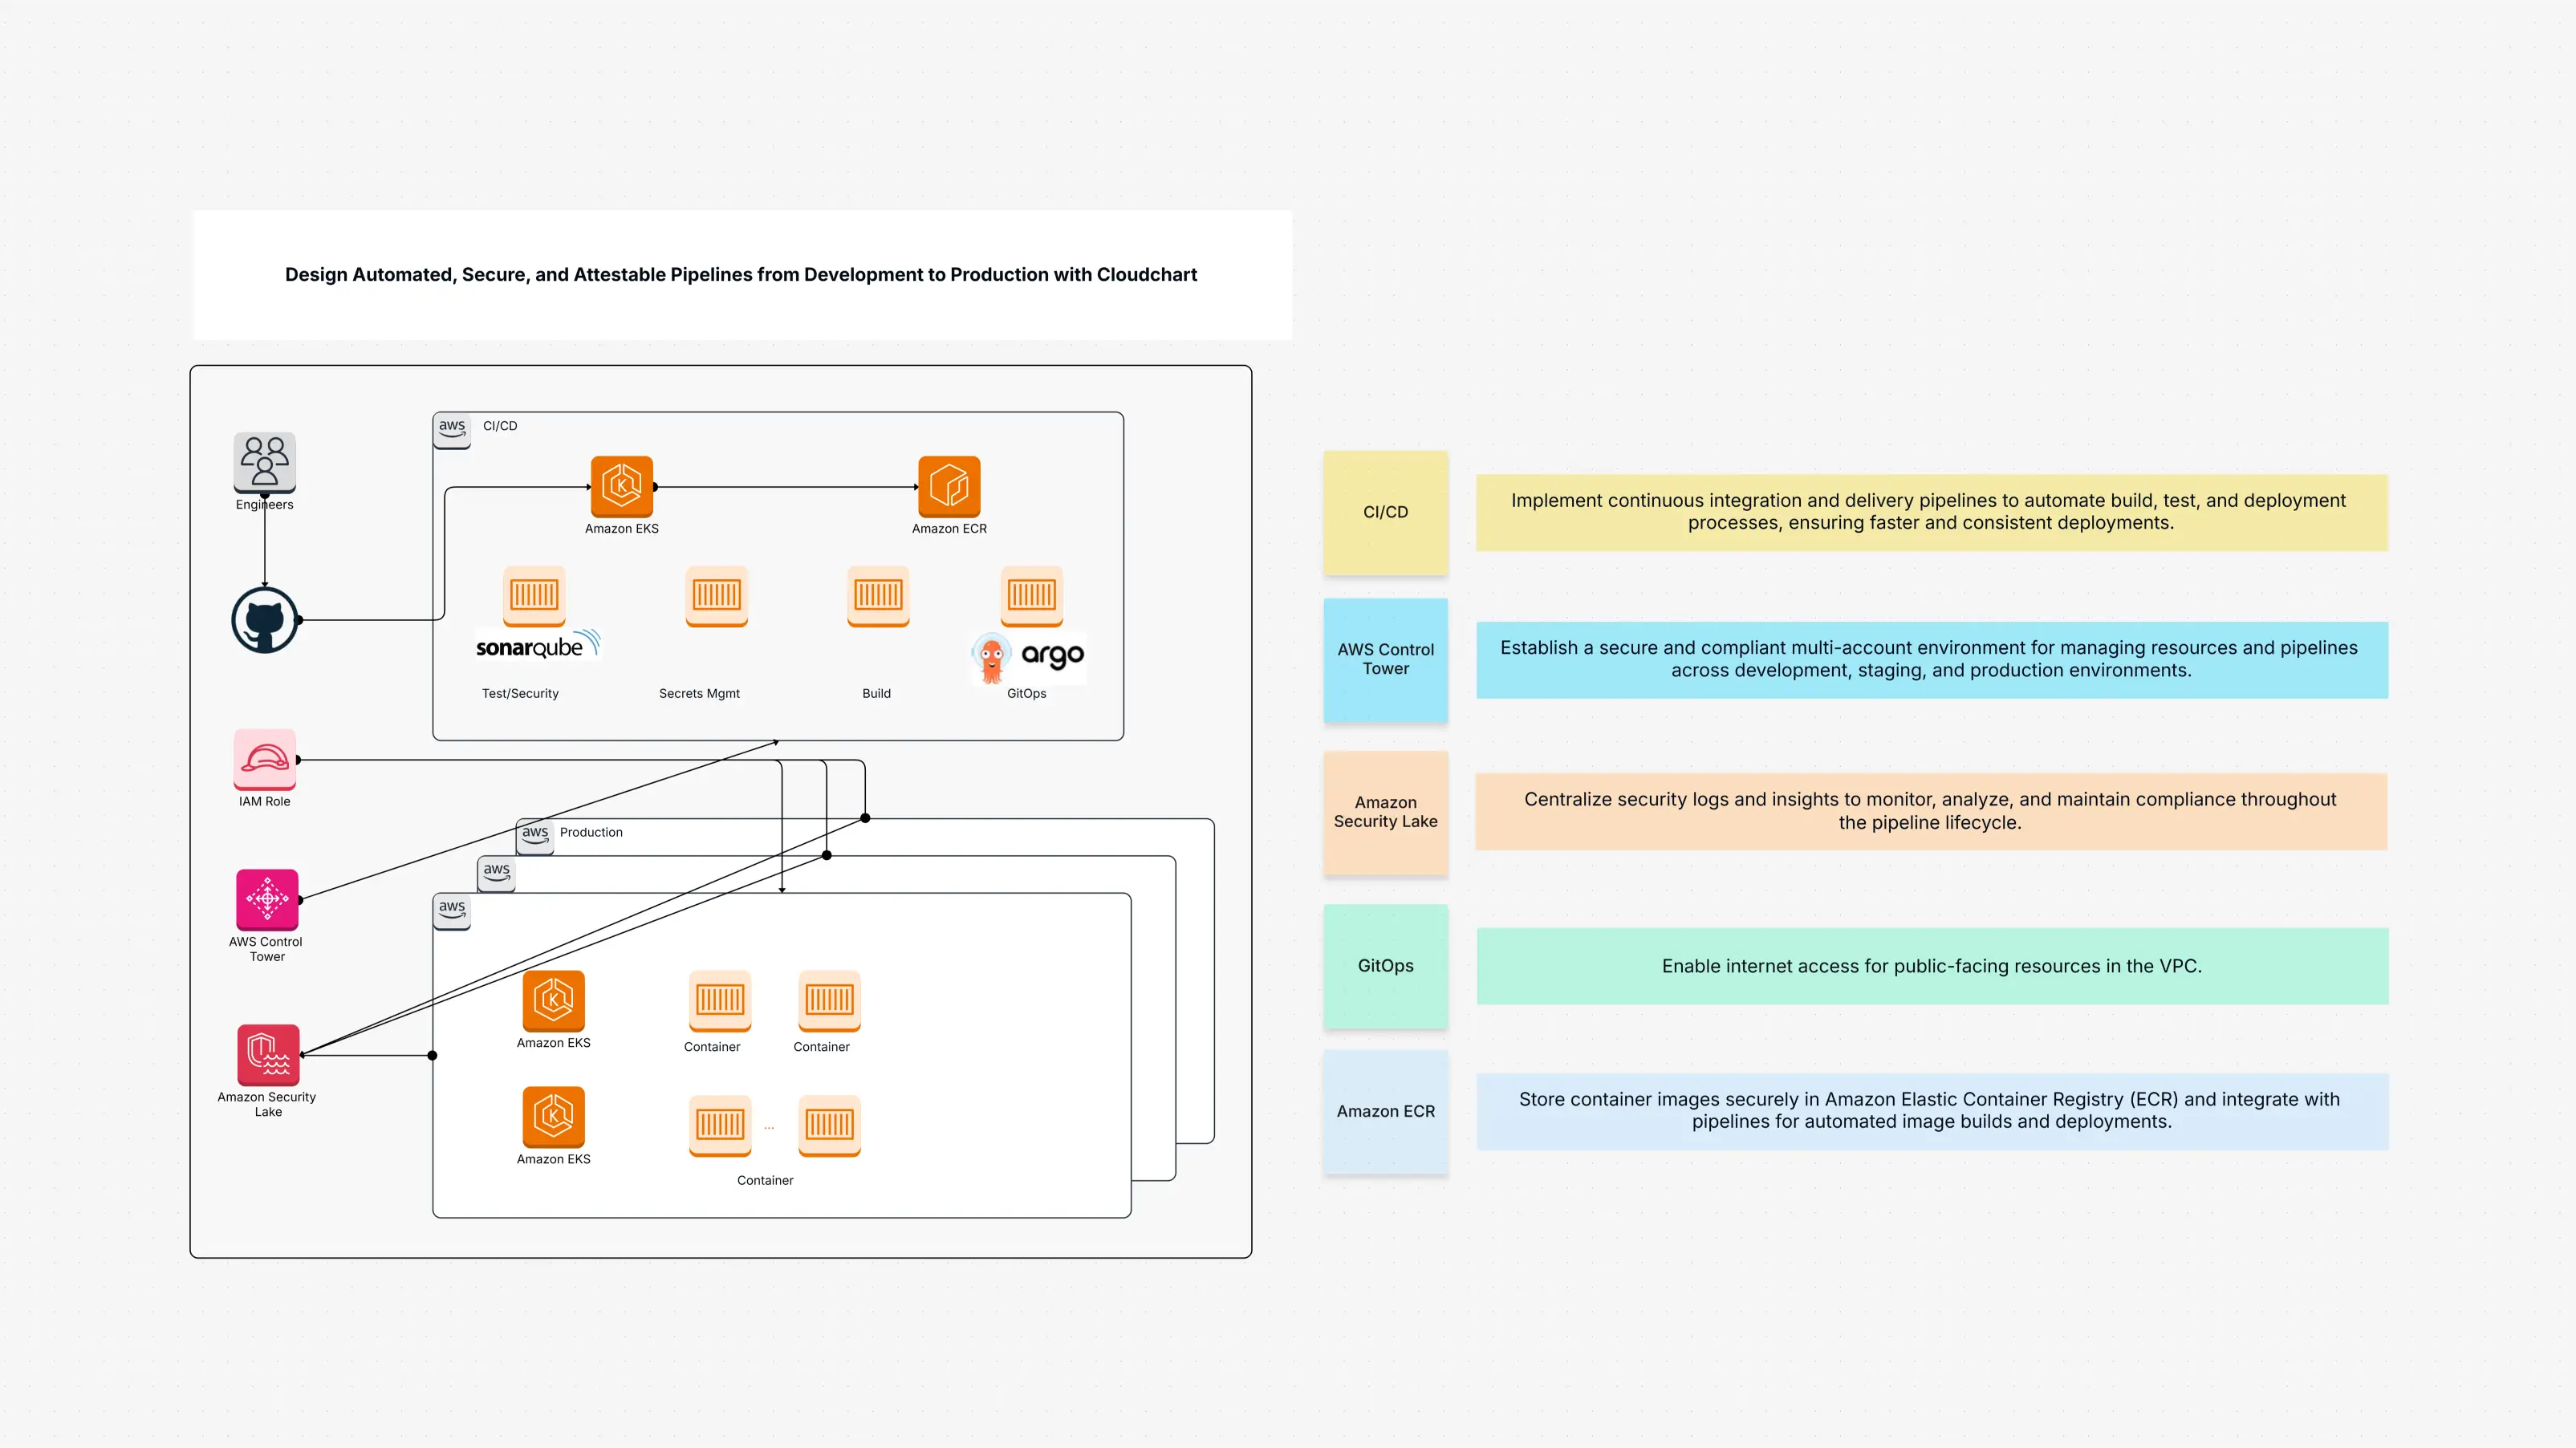Click the Argo GitOps octopus icon
Viewport: 2576px width, 1448px height.
tap(992, 657)
